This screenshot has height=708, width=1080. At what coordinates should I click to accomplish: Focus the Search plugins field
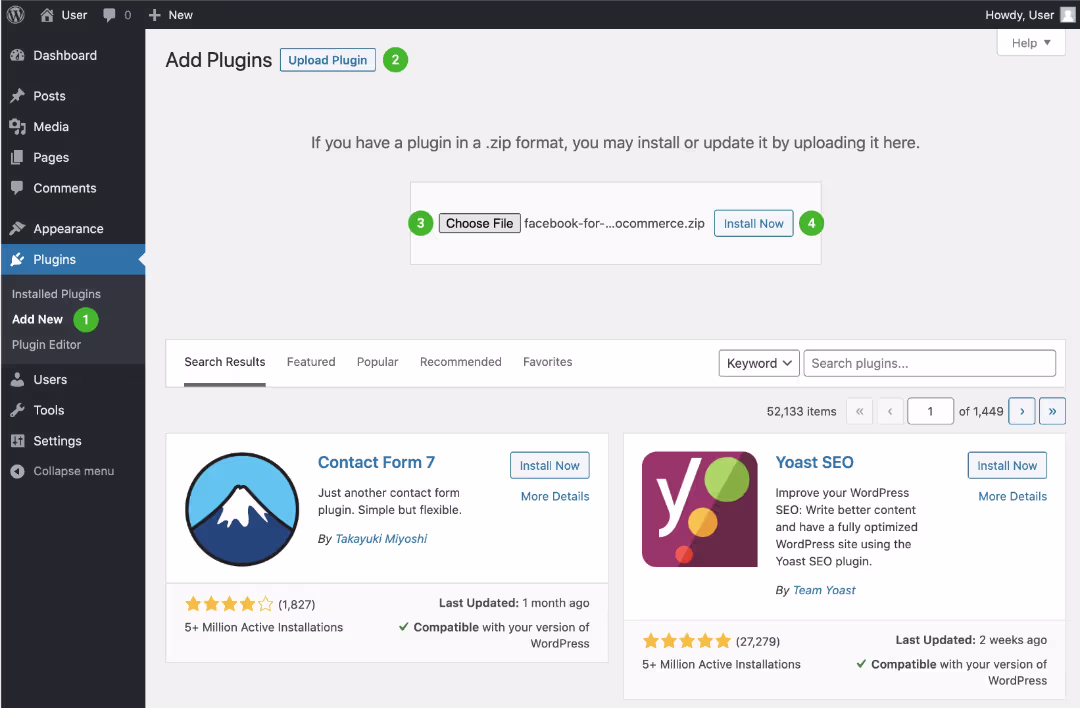point(930,363)
